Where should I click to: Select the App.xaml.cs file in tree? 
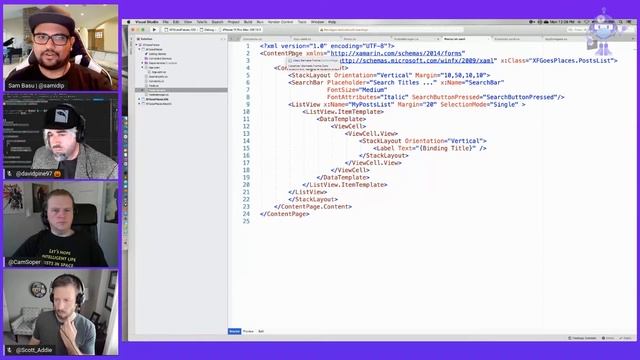coord(158,72)
